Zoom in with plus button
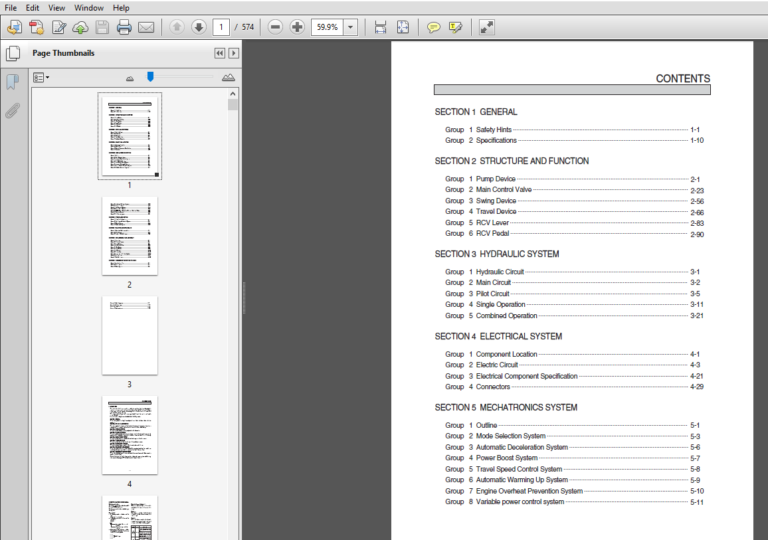 click(x=297, y=27)
